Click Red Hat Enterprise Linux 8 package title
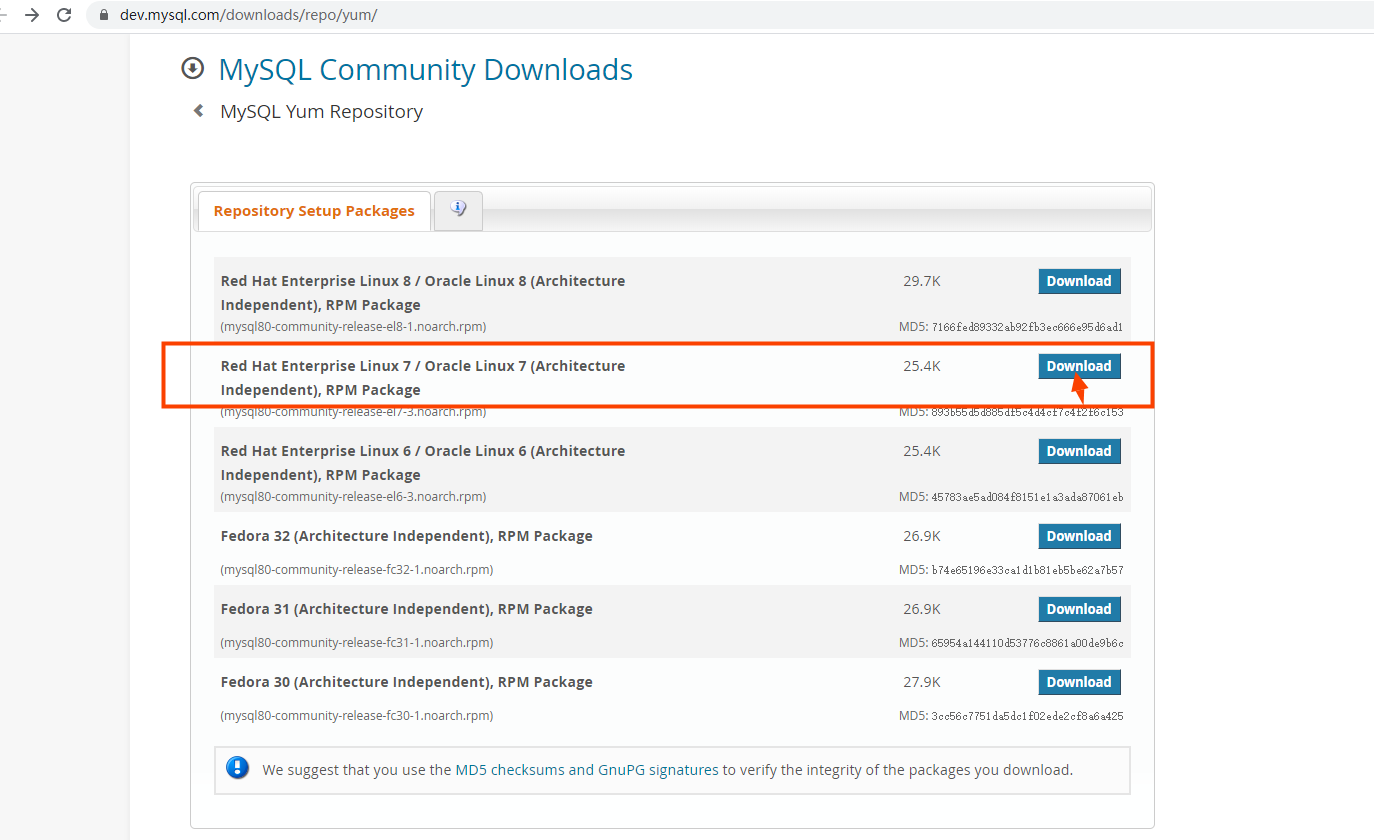 pyautogui.click(x=423, y=293)
